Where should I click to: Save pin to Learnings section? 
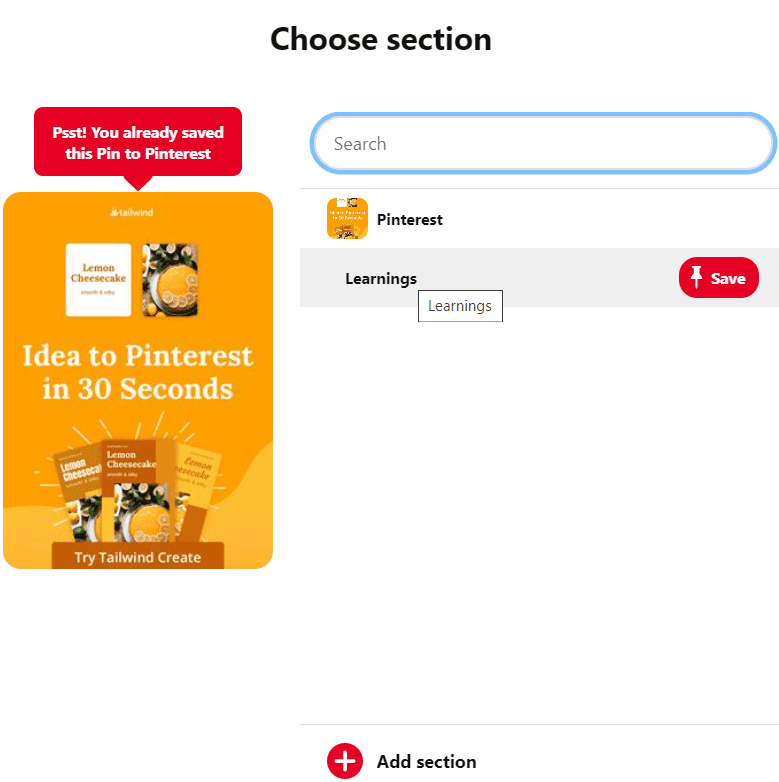click(x=719, y=278)
